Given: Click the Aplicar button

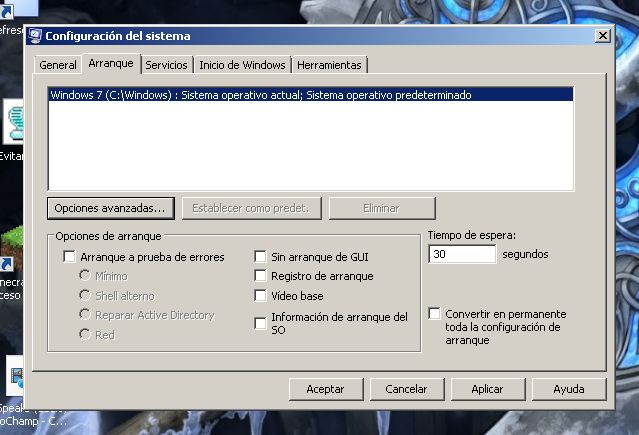Looking at the screenshot, I should pyautogui.click(x=487, y=389).
